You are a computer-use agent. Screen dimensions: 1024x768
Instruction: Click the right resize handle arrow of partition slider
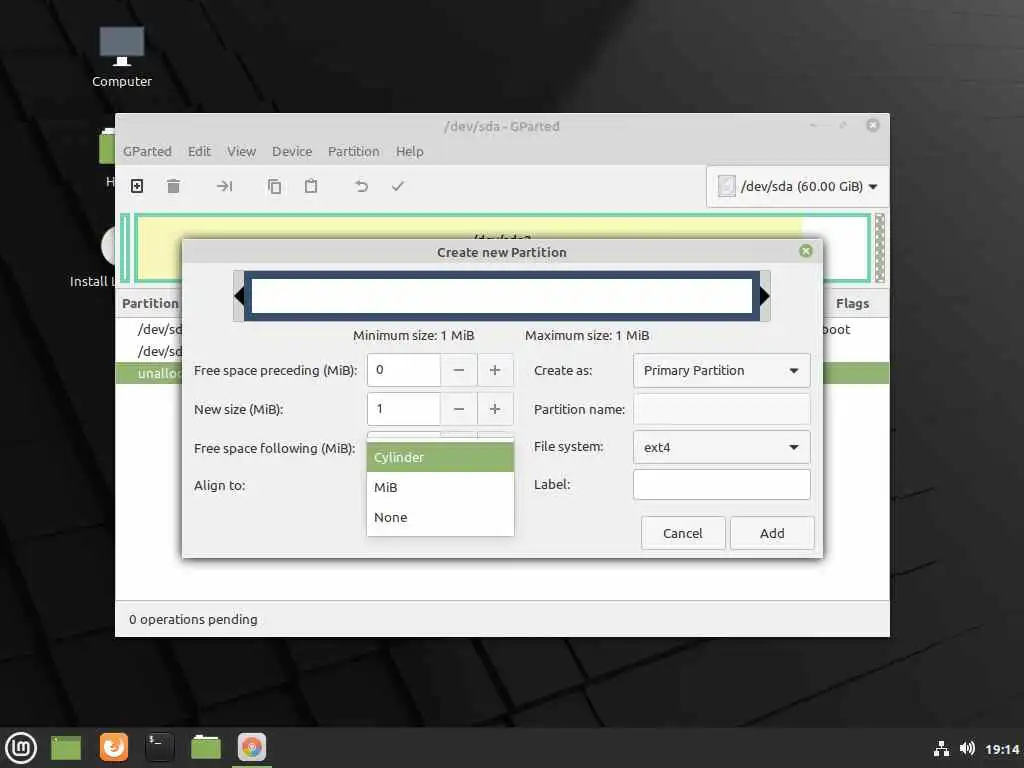coord(765,296)
